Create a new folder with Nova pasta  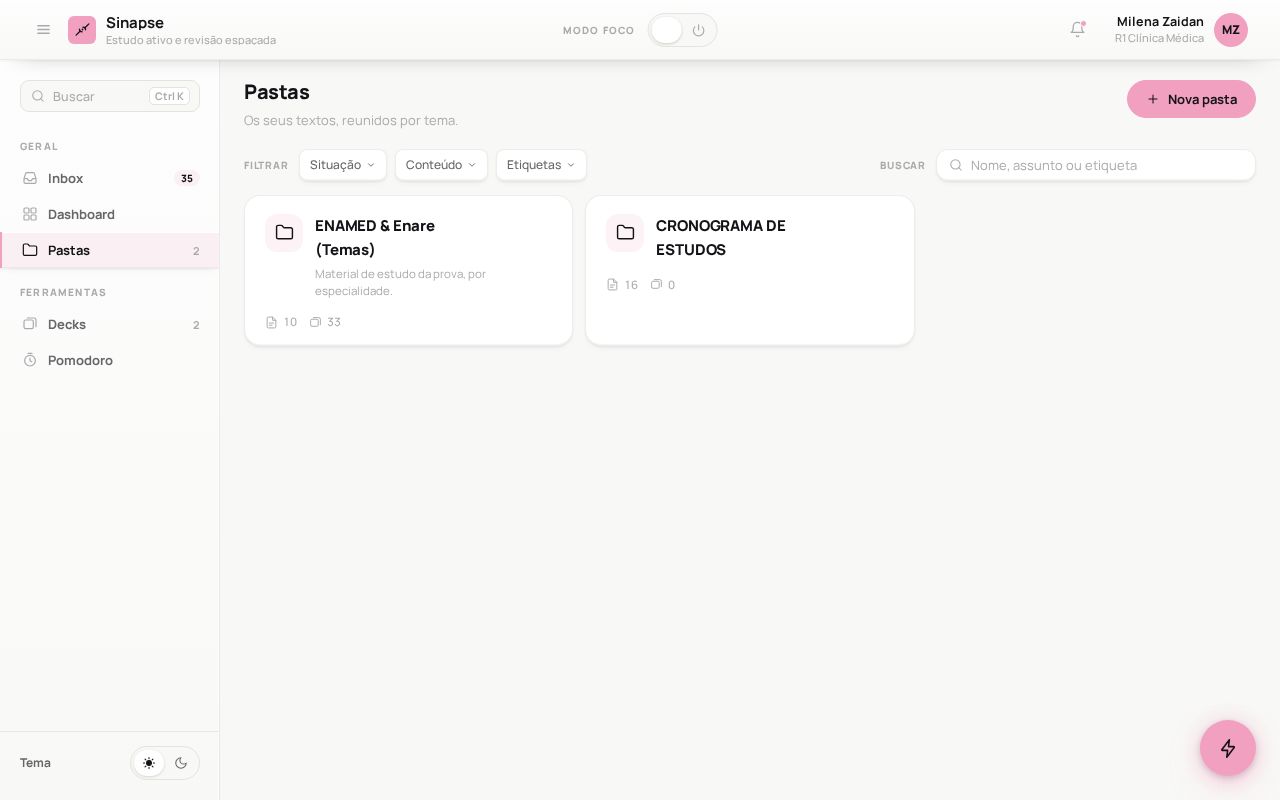1191,99
